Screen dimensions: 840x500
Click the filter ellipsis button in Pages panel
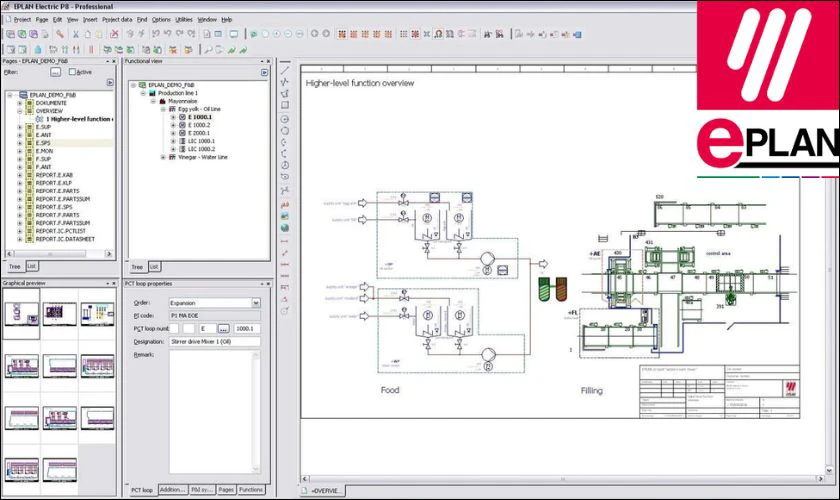55,72
